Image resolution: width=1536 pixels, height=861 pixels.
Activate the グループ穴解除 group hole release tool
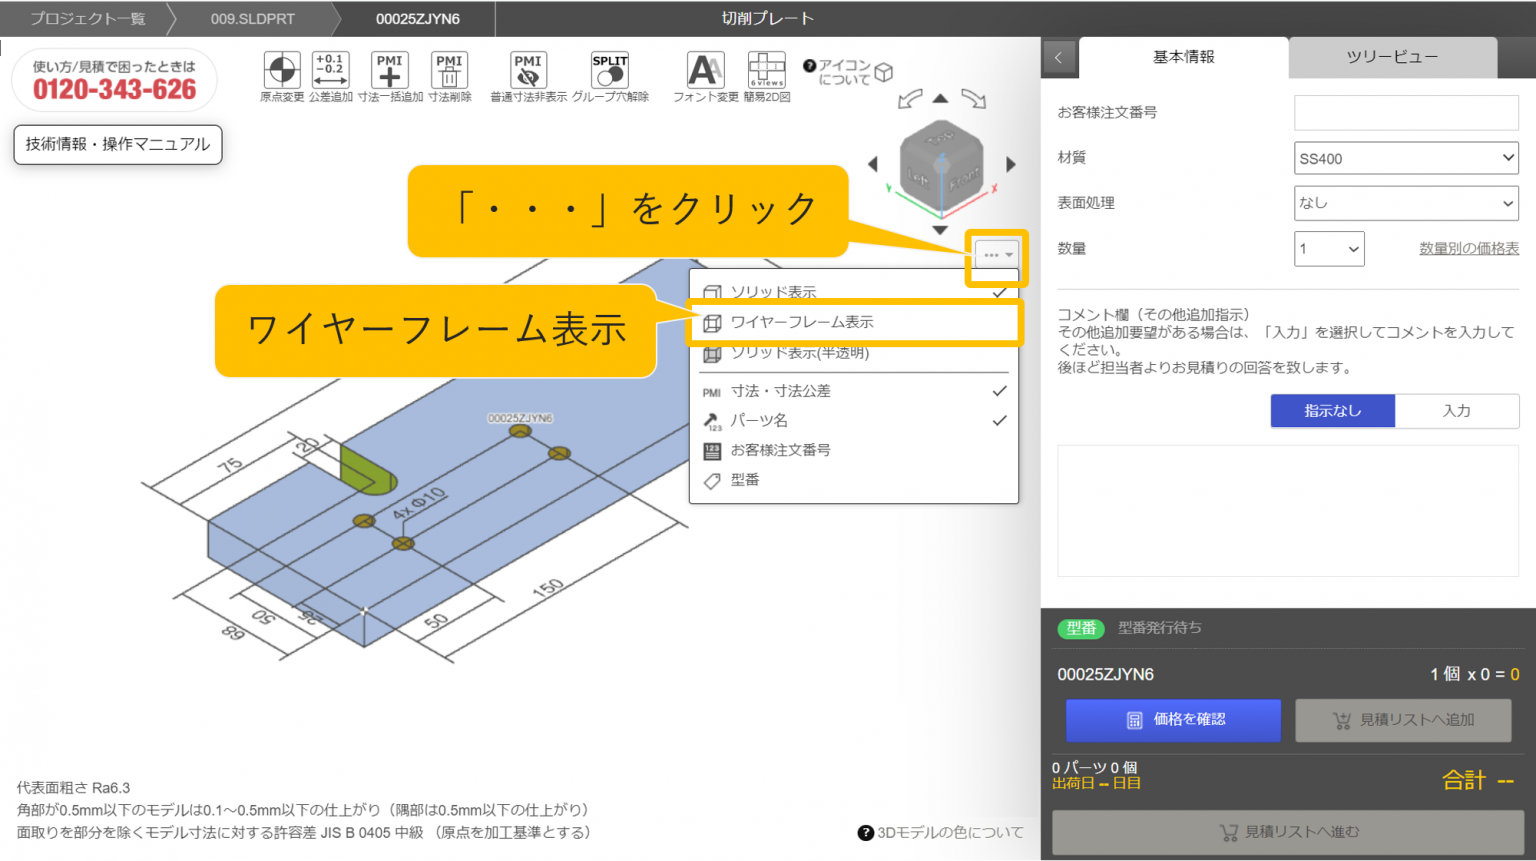pos(610,70)
